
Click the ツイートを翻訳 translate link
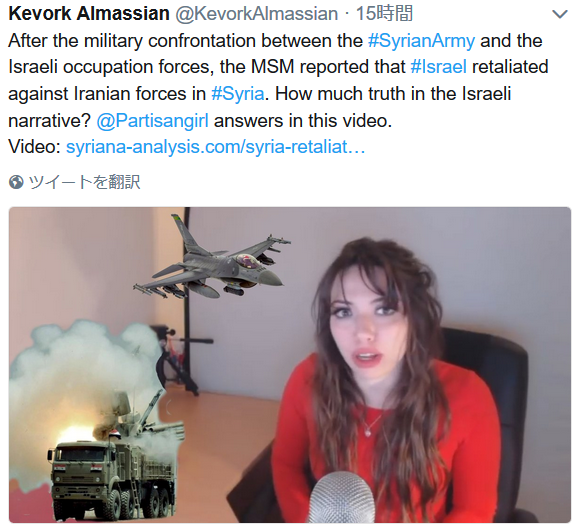pyautogui.click(x=84, y=182)
